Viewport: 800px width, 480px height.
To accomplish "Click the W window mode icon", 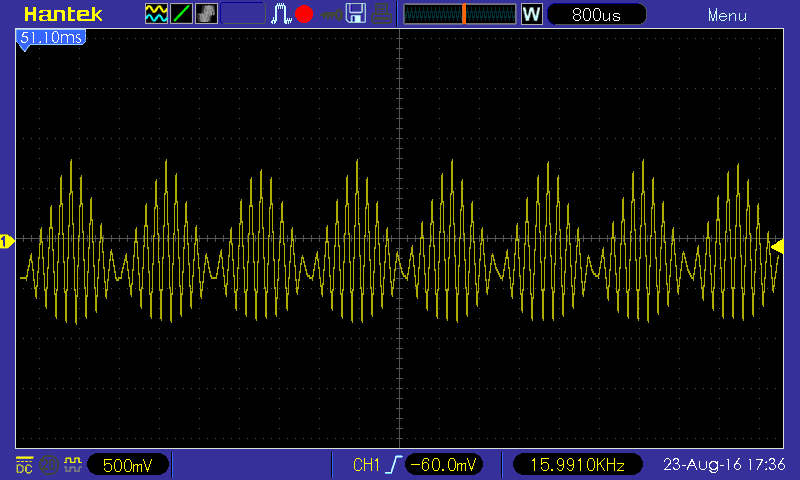I will pos(531,14).
